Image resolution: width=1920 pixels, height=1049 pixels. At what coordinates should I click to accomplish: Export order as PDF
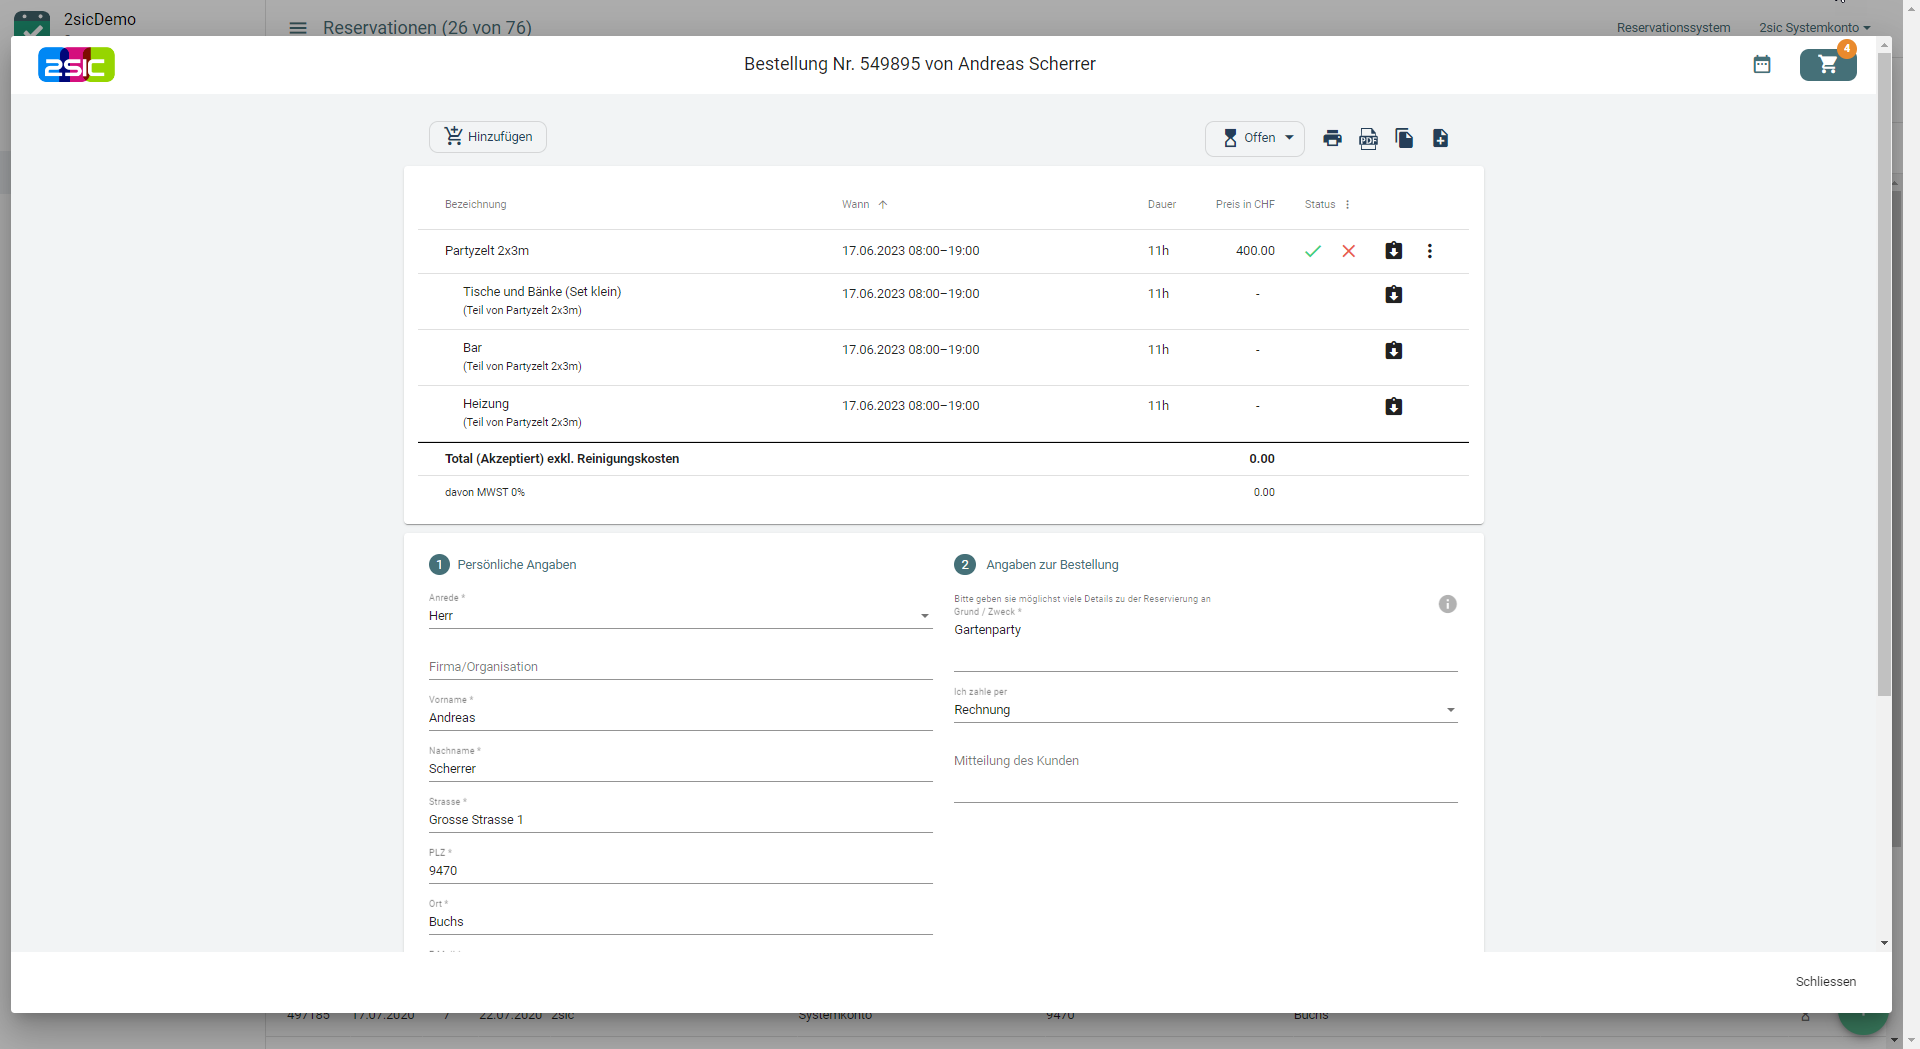click(x=1368, y=138)
